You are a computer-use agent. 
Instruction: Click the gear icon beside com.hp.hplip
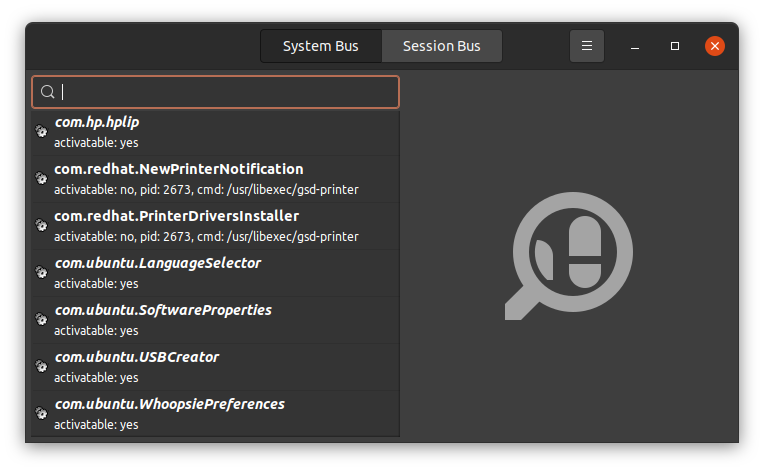(41, 132)
